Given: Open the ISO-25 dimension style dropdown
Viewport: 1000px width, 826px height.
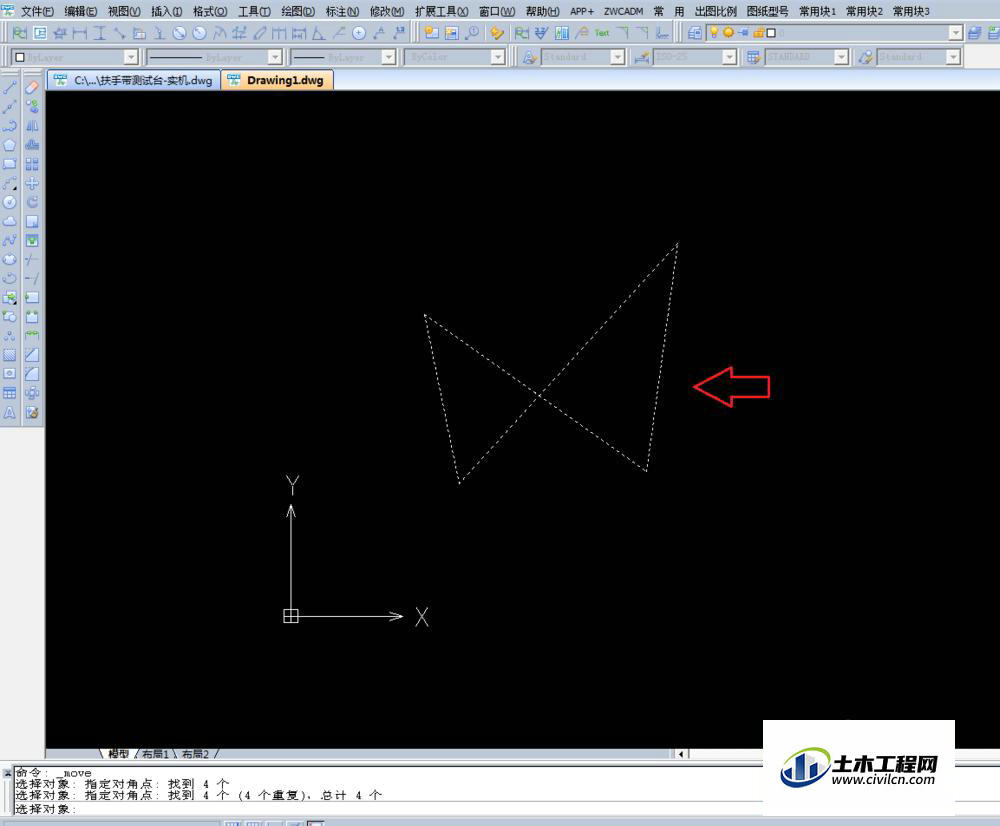Looking at the screenshot, I should 730,57.
